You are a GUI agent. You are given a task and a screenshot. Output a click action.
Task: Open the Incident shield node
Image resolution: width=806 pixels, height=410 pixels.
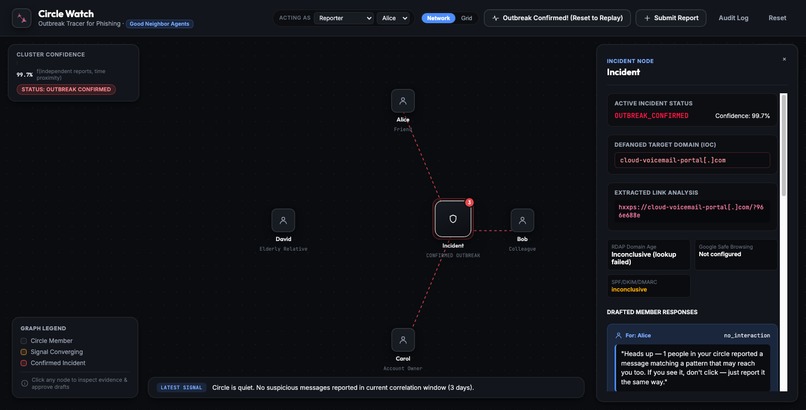click(453, 219)
